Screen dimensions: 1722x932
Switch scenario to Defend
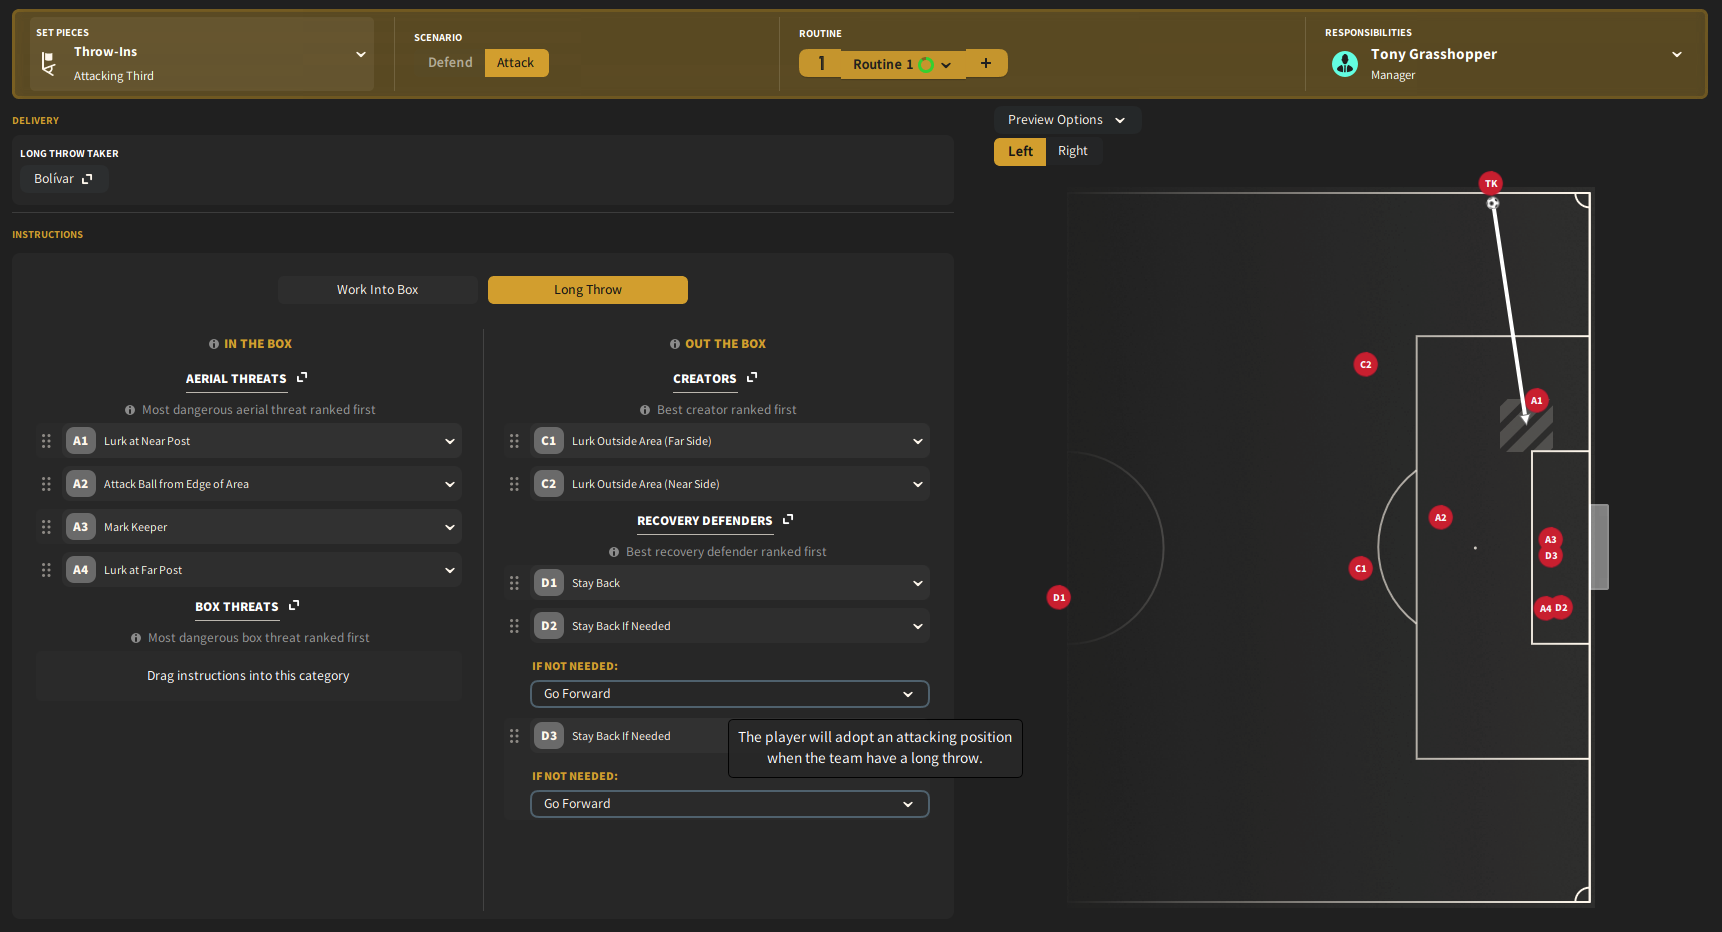[450, 62]
